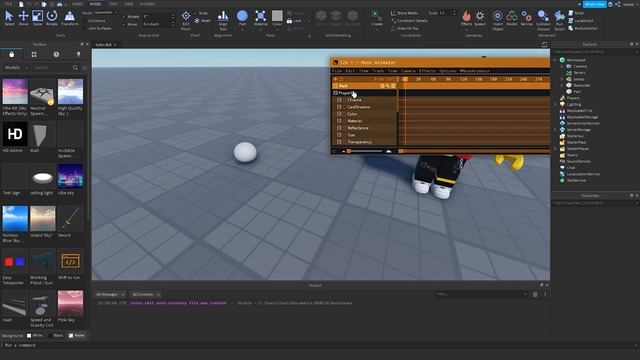Activate the Move tool
The width and height of the screenshot is (640, 360).
[x=23, y=18]
